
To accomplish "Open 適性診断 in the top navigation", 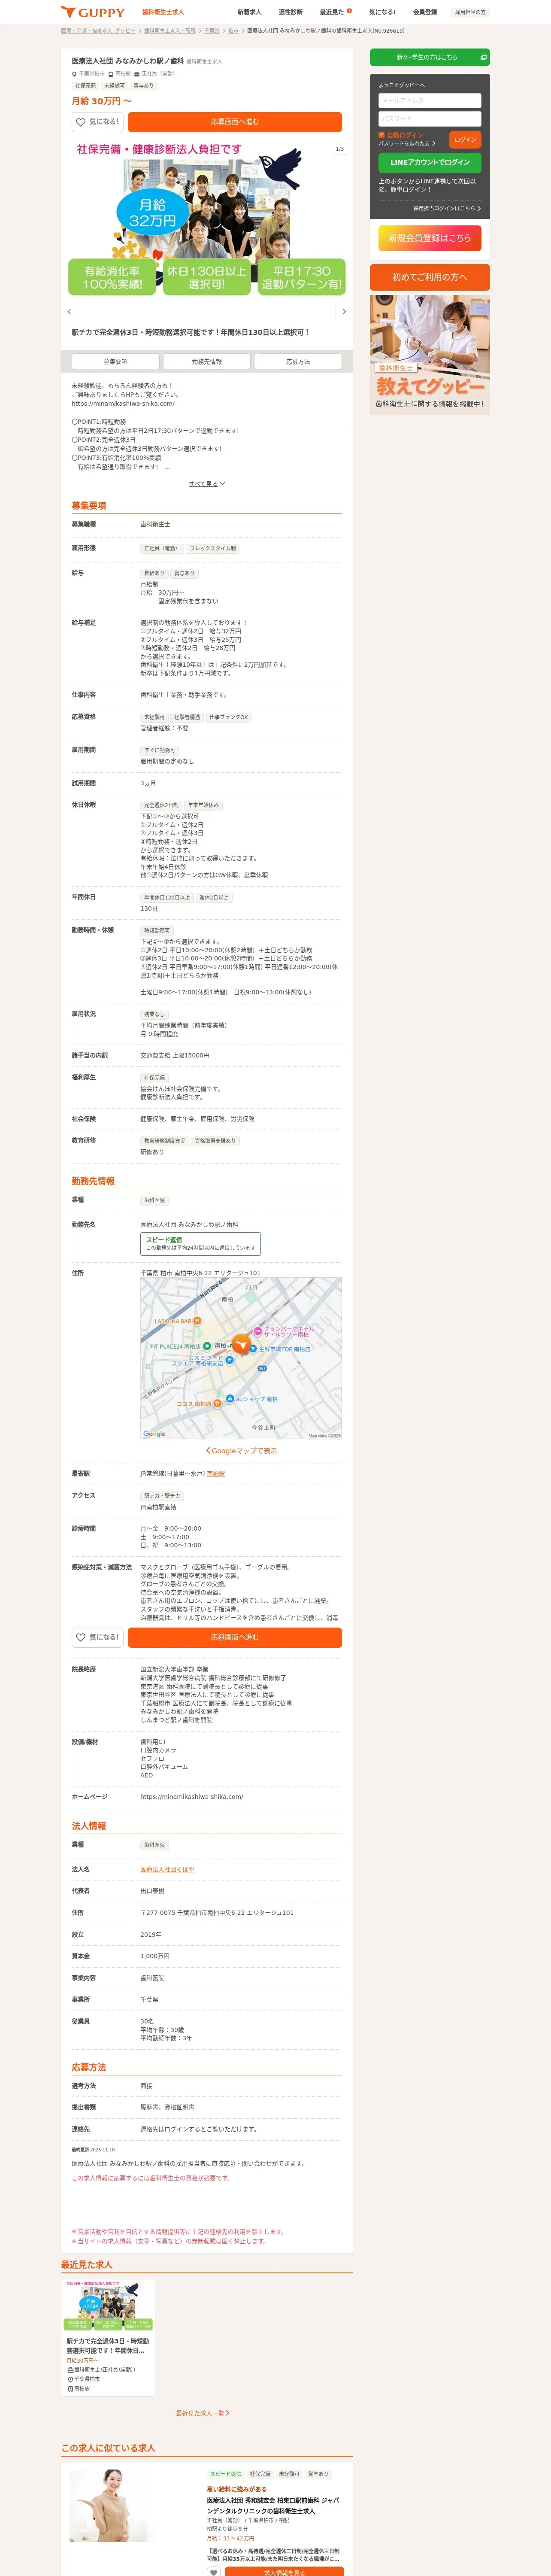I will [x=290, y=12].
